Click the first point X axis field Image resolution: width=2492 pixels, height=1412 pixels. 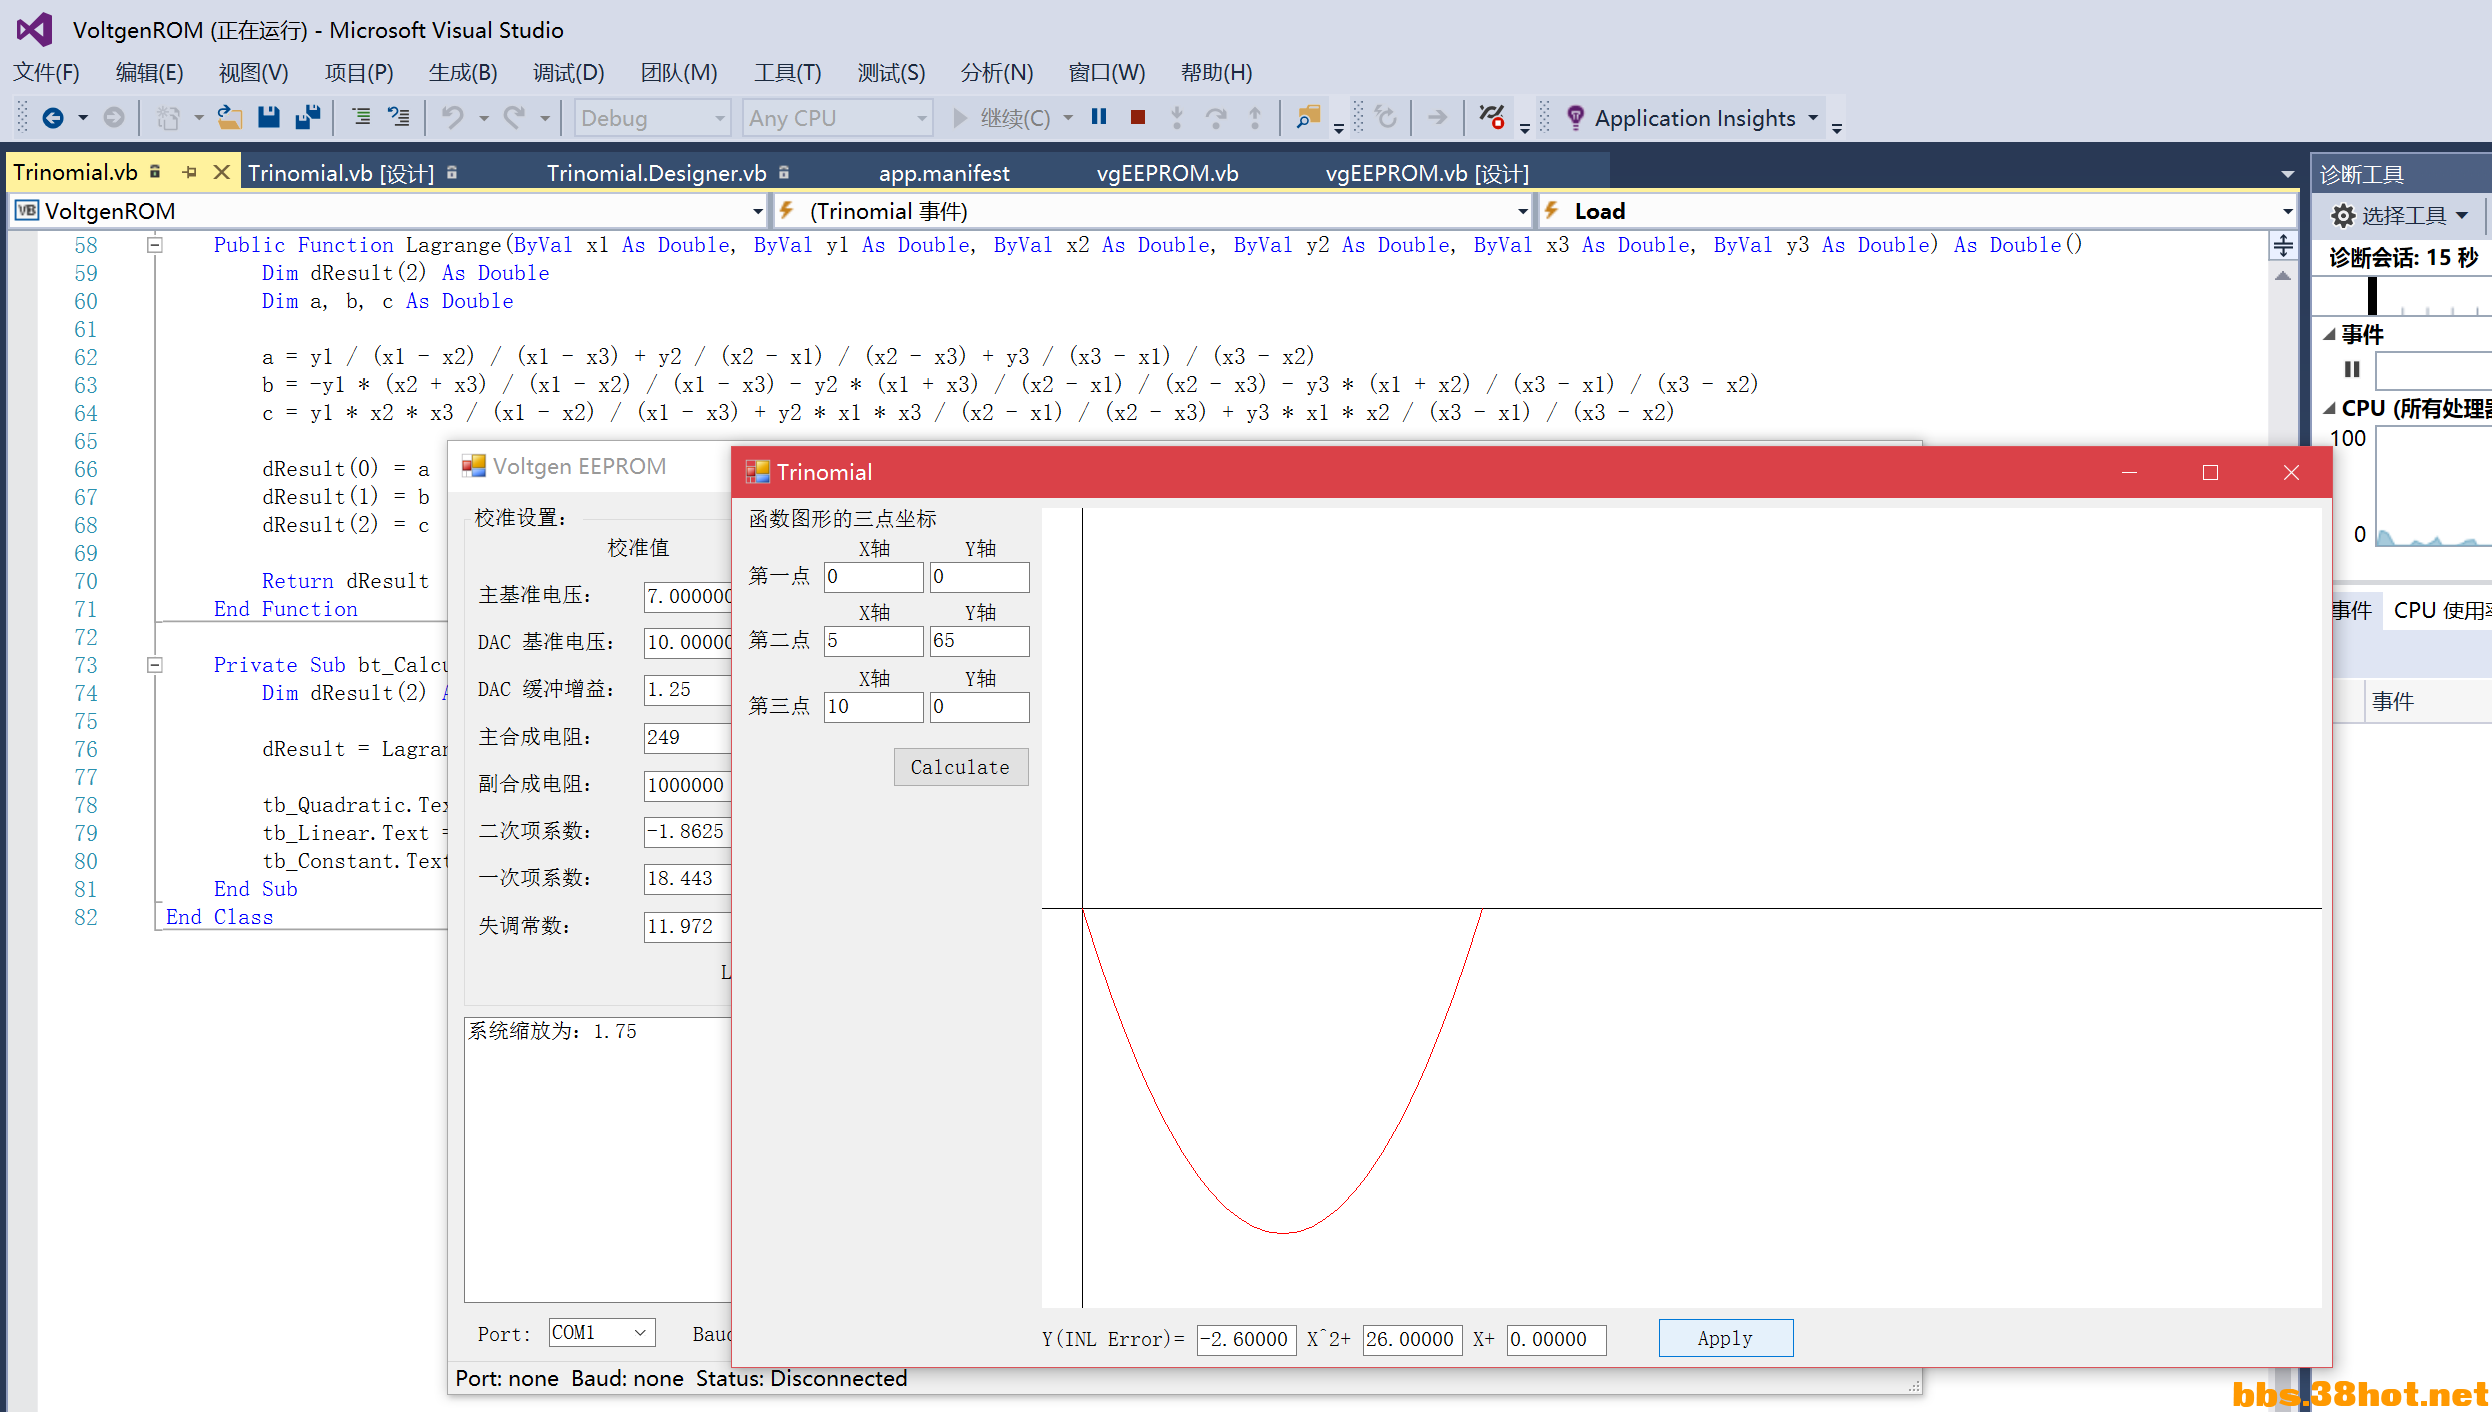click(x=873, y=577)
